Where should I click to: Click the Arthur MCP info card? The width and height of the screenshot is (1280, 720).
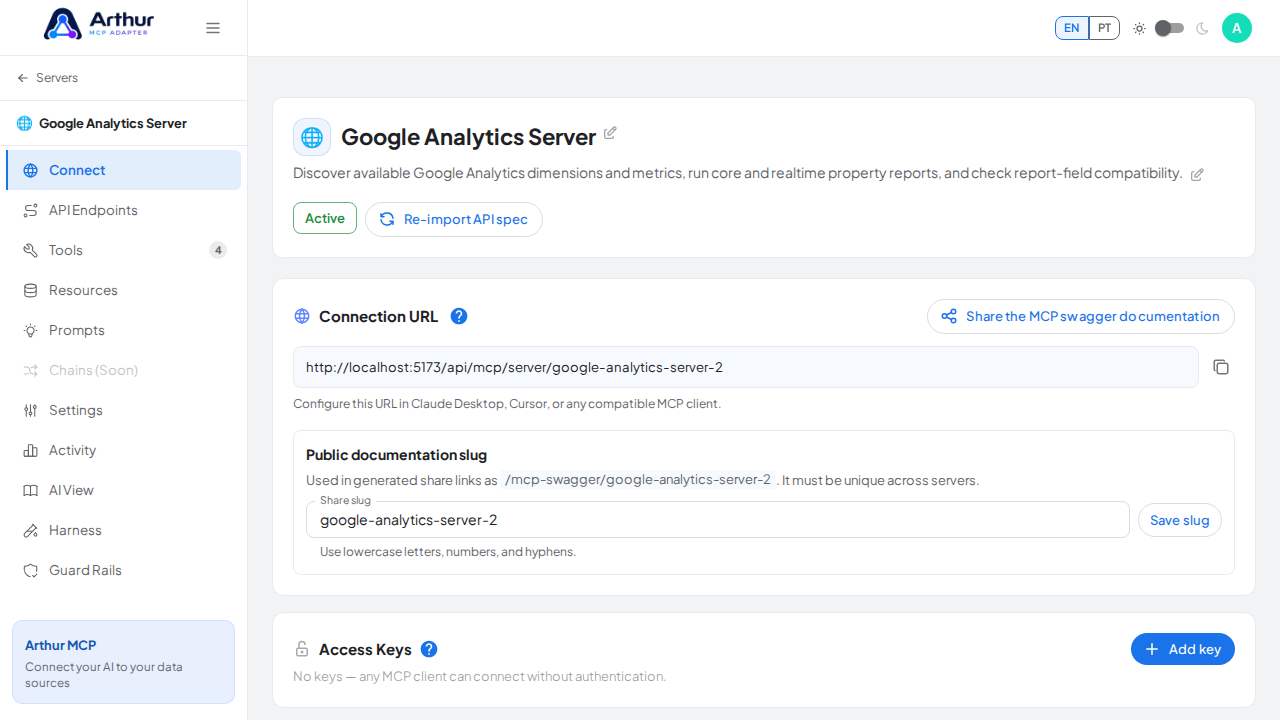pyautogui.click(x=123, y=662)
